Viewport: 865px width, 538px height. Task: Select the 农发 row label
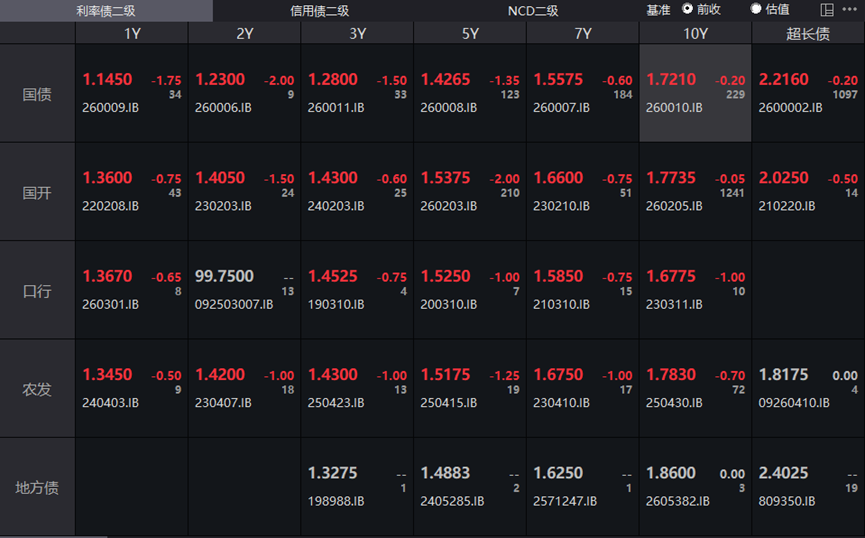click(38, 388)
